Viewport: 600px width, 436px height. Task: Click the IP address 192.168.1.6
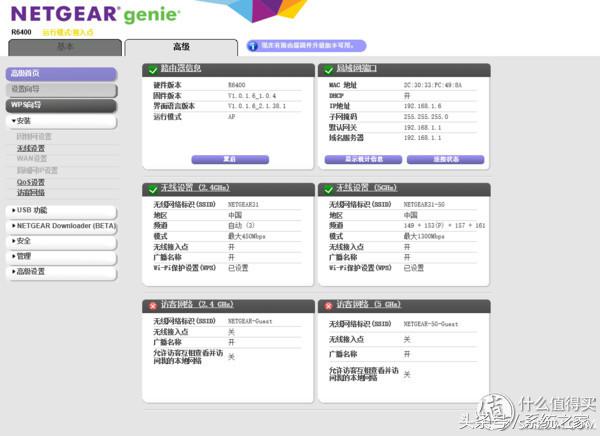pos(422,106)
